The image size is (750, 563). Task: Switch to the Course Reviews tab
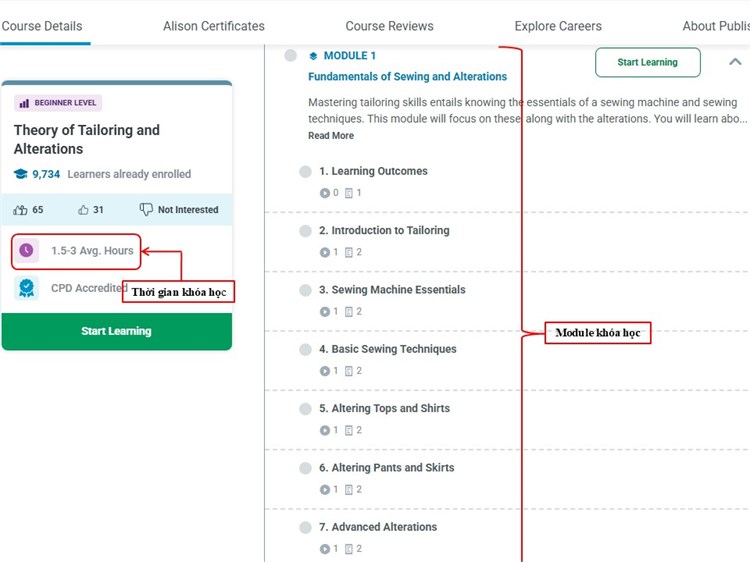[389, 26]
